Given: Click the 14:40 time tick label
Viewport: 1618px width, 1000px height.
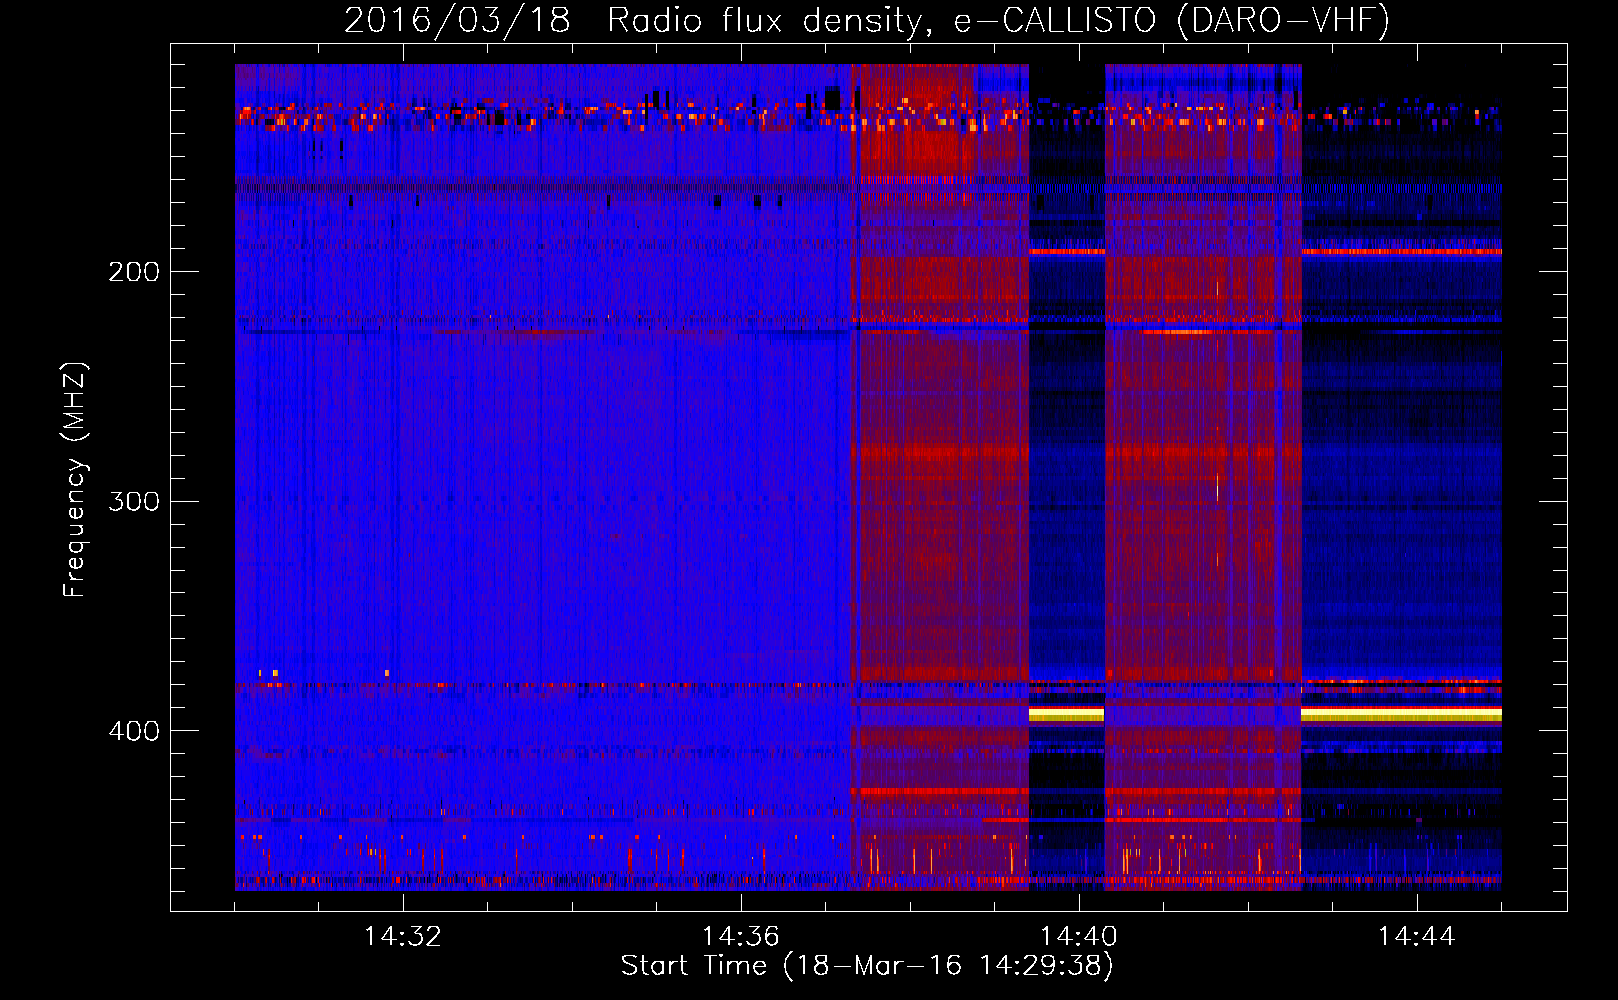Looking at the screenshot, I should 1079,936.
